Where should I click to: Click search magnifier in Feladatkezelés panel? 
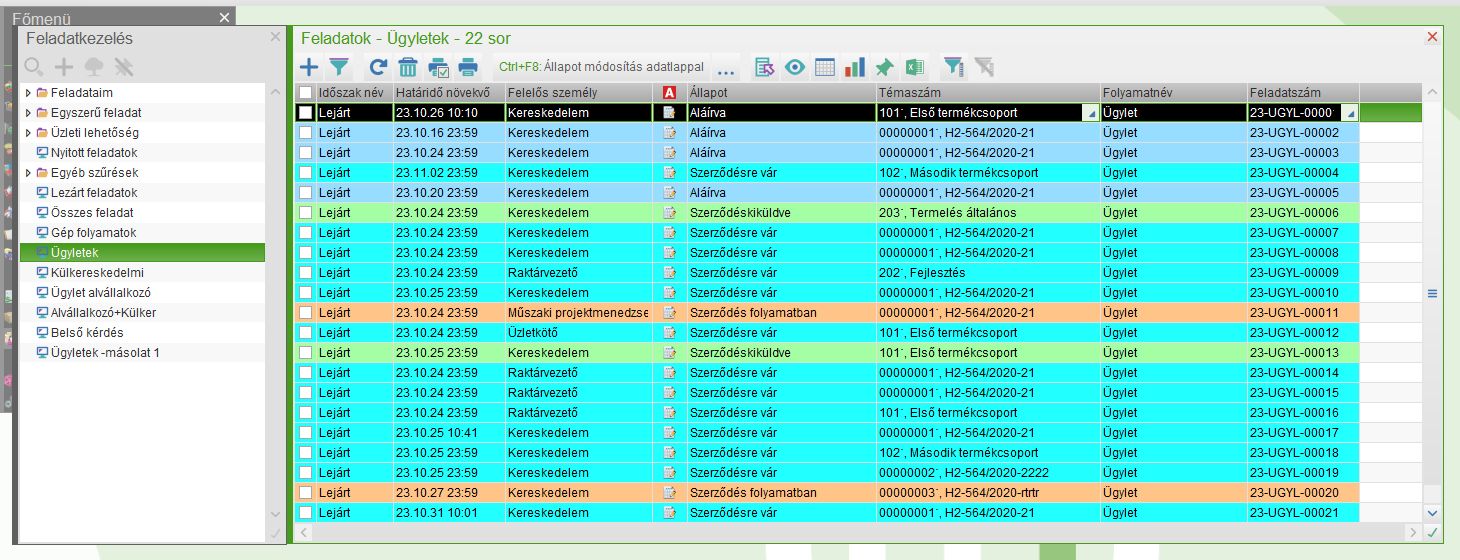(34, 67)
